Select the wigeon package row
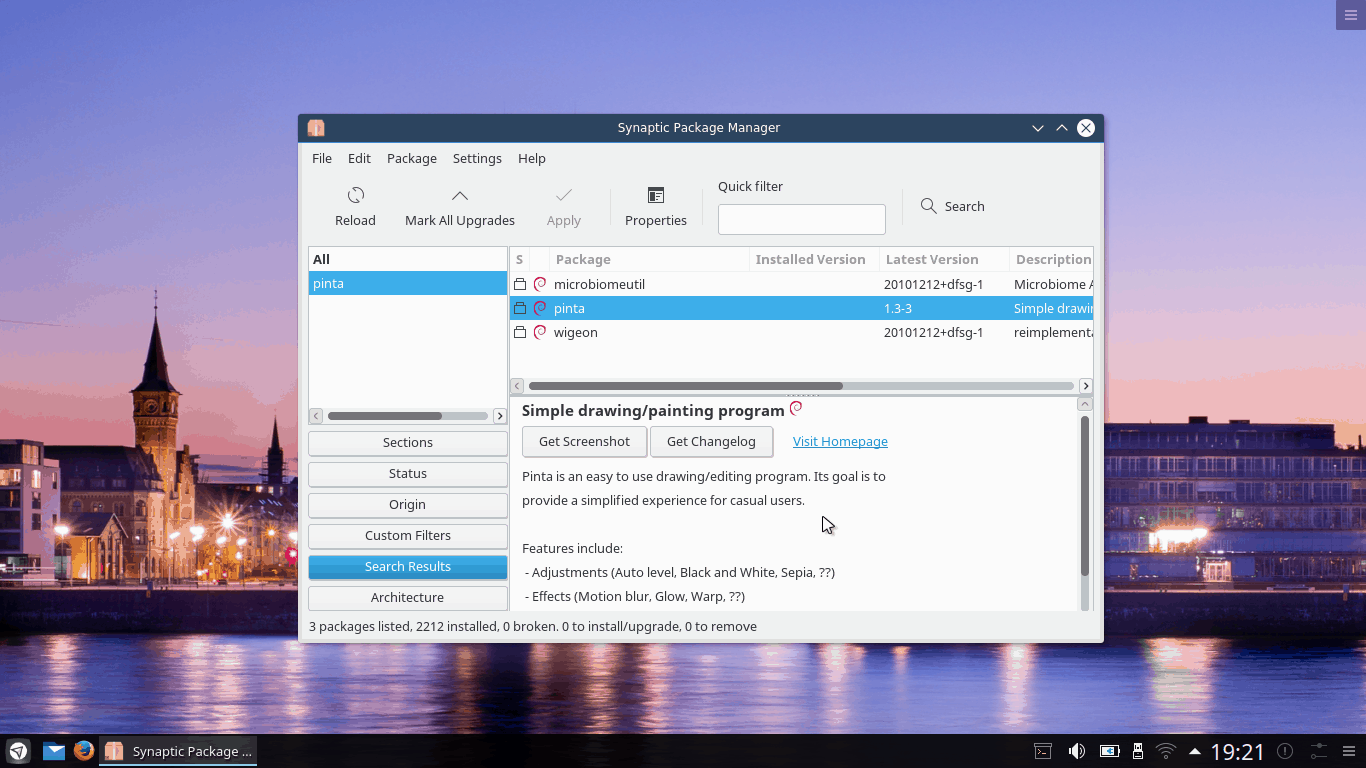This screenshot has height=768, width=1366. coord(801,332)
